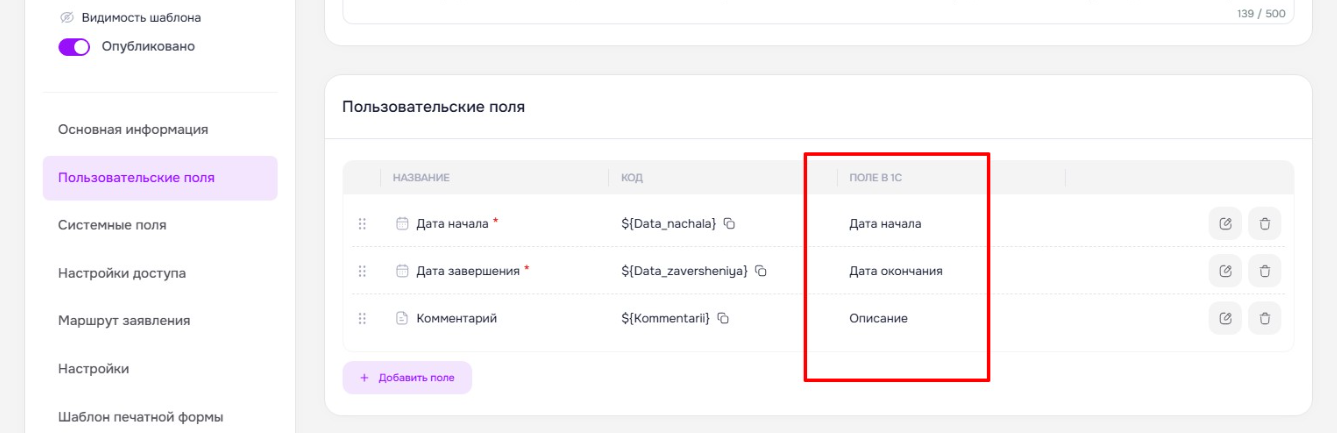Edit the Дата завершения field

click(x=1225, y=271)
